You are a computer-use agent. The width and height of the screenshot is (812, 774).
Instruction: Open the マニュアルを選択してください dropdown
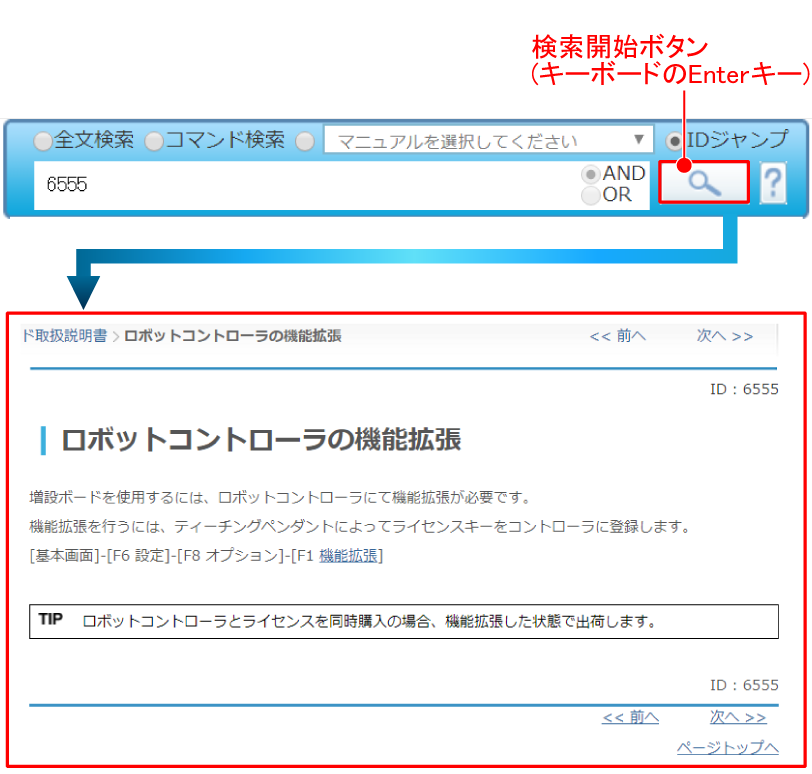(488, 141)
